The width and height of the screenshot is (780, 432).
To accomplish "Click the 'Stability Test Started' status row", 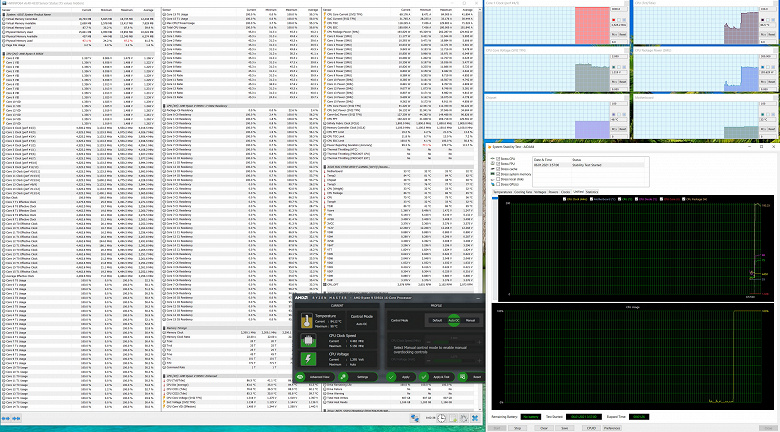I will point(588,165).
